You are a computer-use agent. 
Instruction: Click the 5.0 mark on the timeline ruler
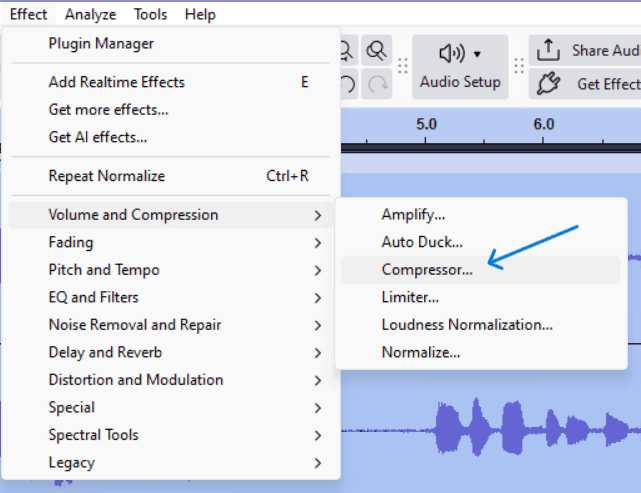point(426,124)
